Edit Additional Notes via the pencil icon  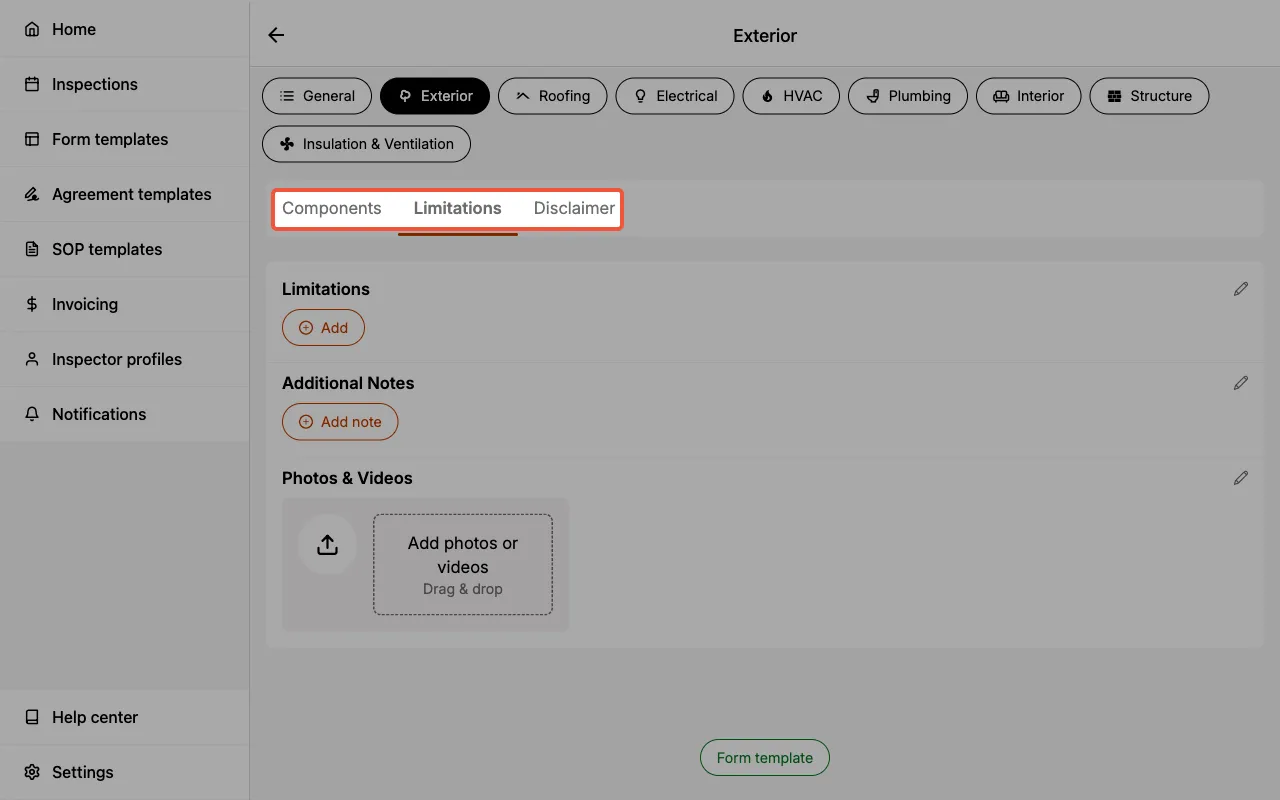[x=1241, y=382]
